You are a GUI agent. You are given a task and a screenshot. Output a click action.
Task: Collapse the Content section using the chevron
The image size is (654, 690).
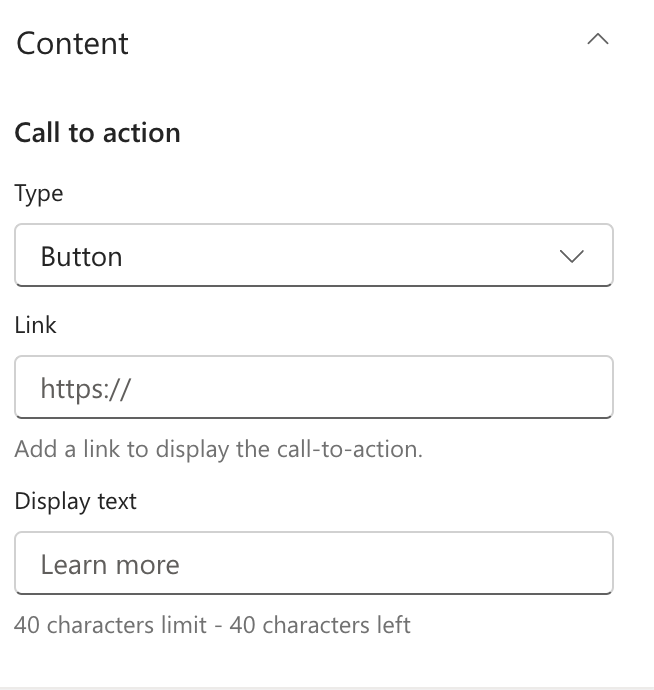click(x=598, y=41)
